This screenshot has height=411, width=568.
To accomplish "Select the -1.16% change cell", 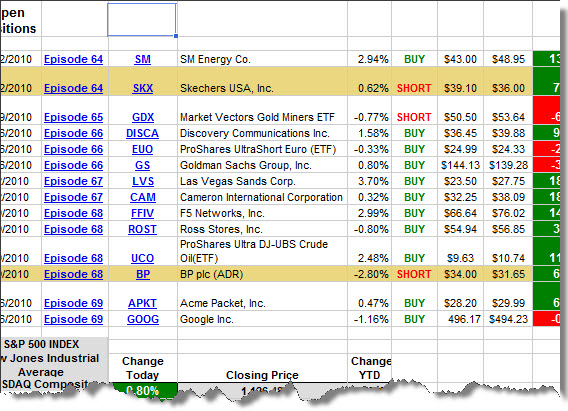I will coord(369,319).
